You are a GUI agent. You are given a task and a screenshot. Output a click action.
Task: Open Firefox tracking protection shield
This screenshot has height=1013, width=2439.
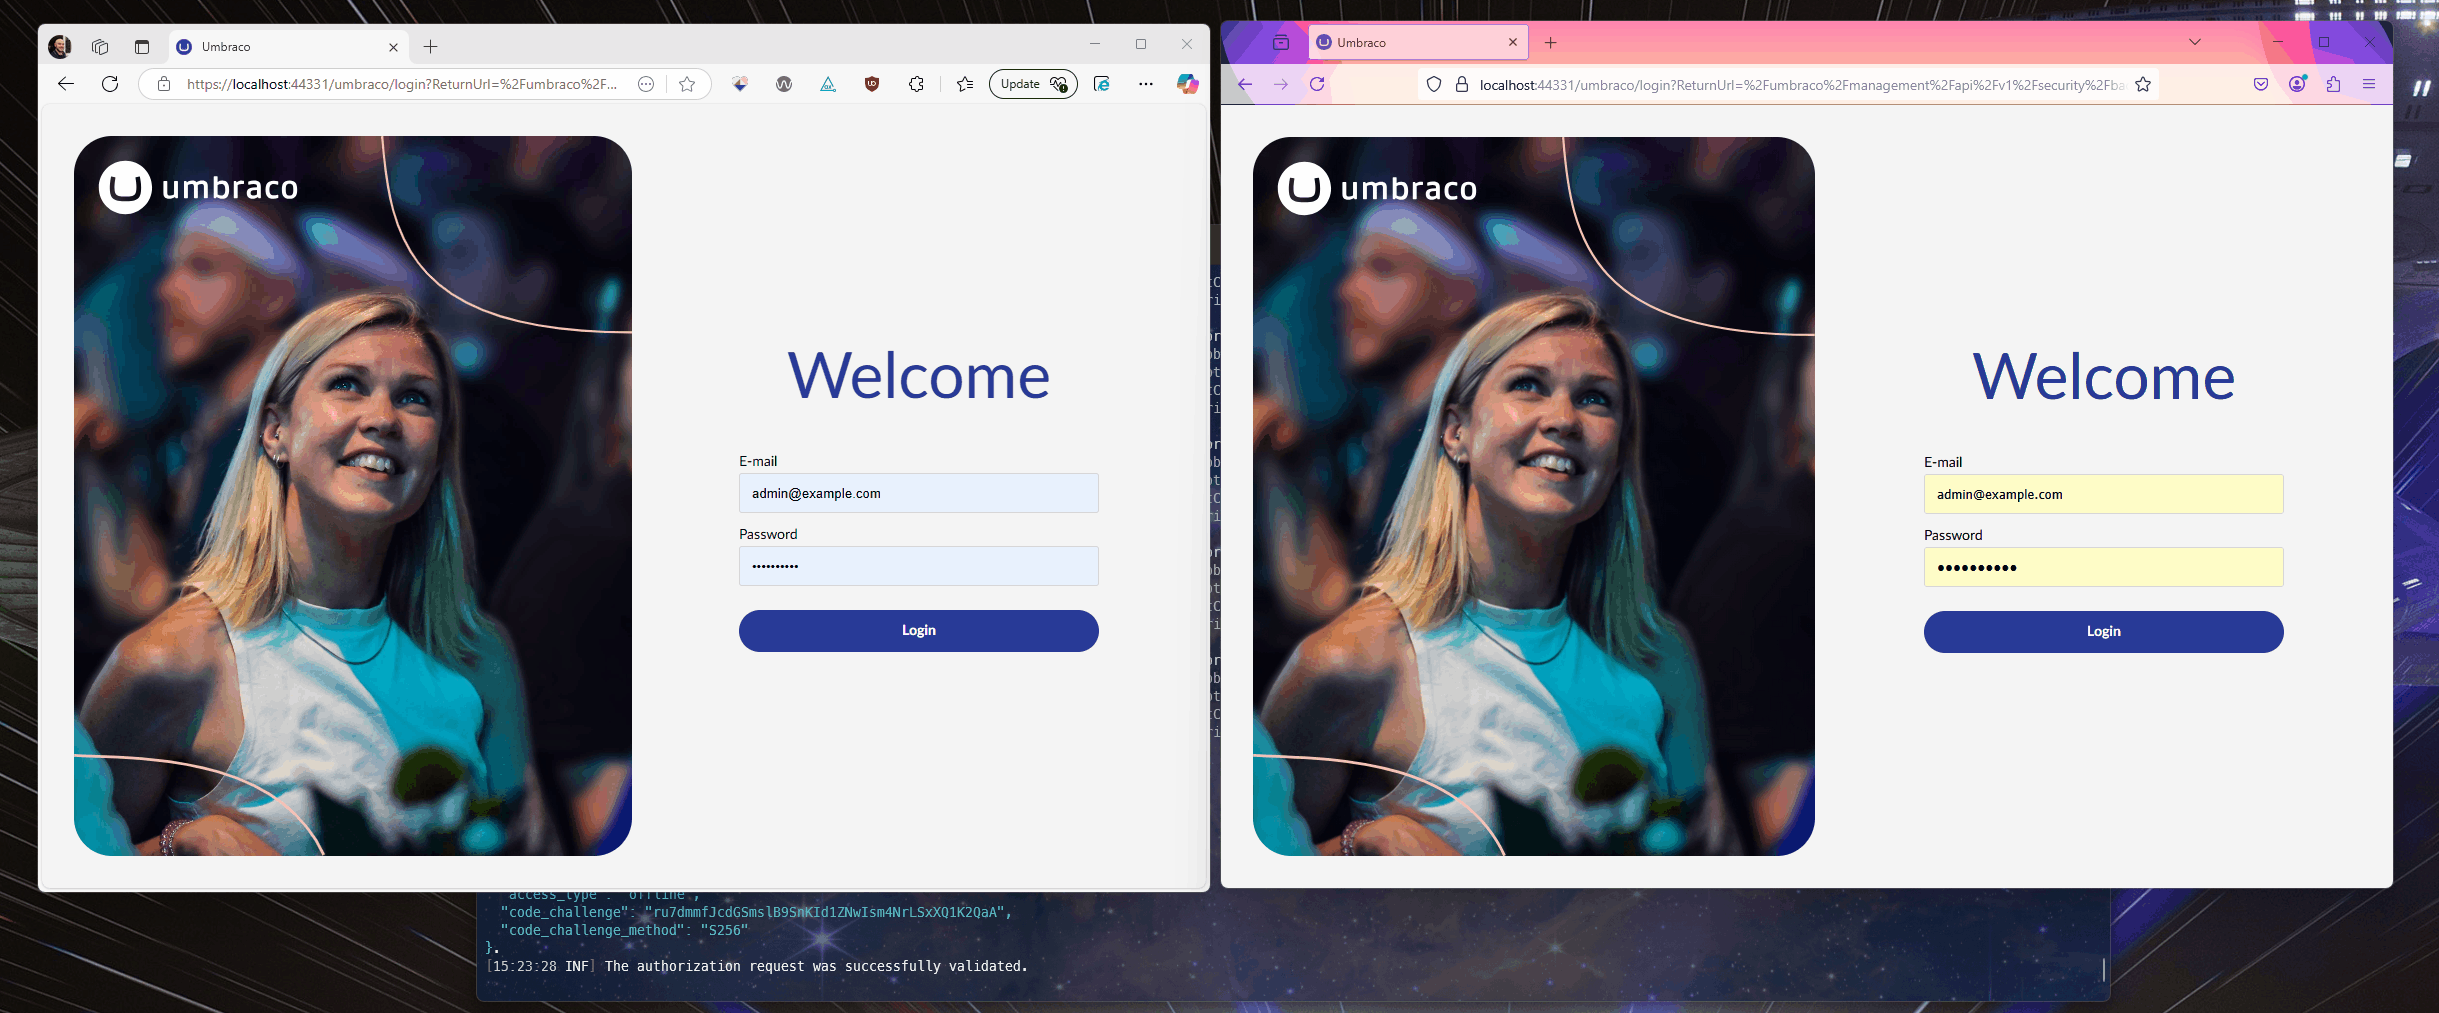[1434, 85]
